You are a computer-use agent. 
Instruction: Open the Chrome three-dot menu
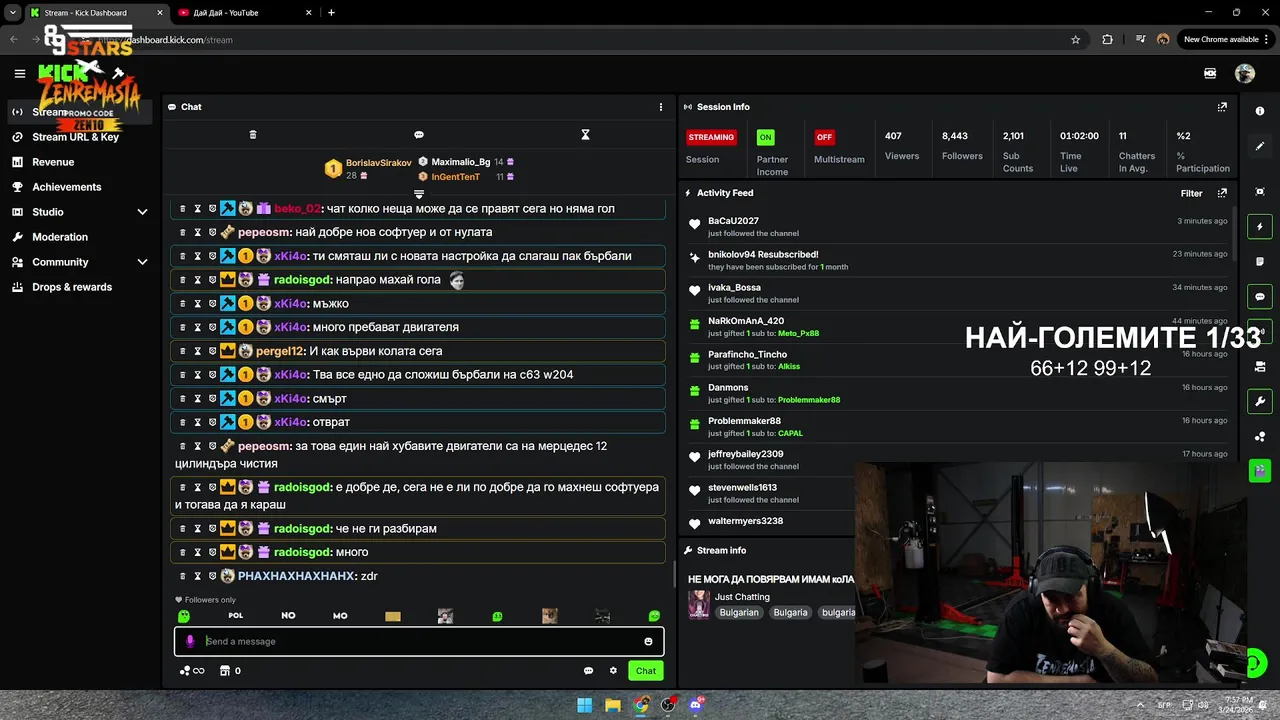pos(1264,39)
